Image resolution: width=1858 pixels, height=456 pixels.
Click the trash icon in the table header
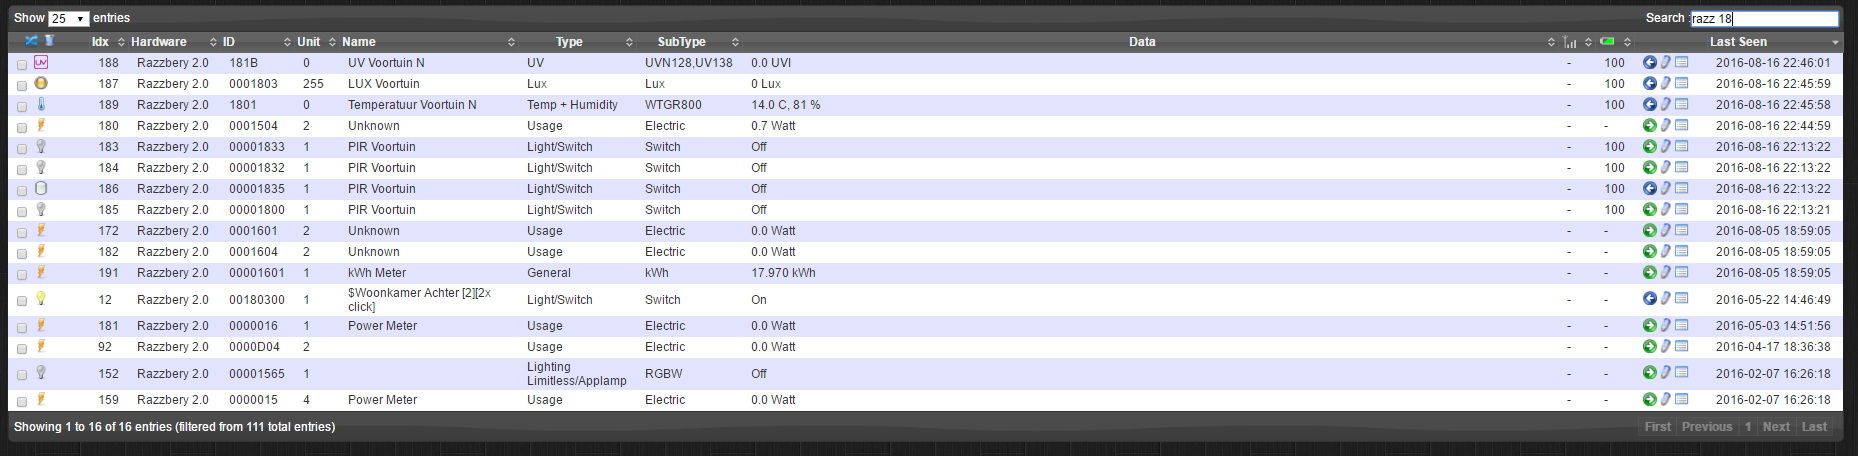tap(49, 40)
